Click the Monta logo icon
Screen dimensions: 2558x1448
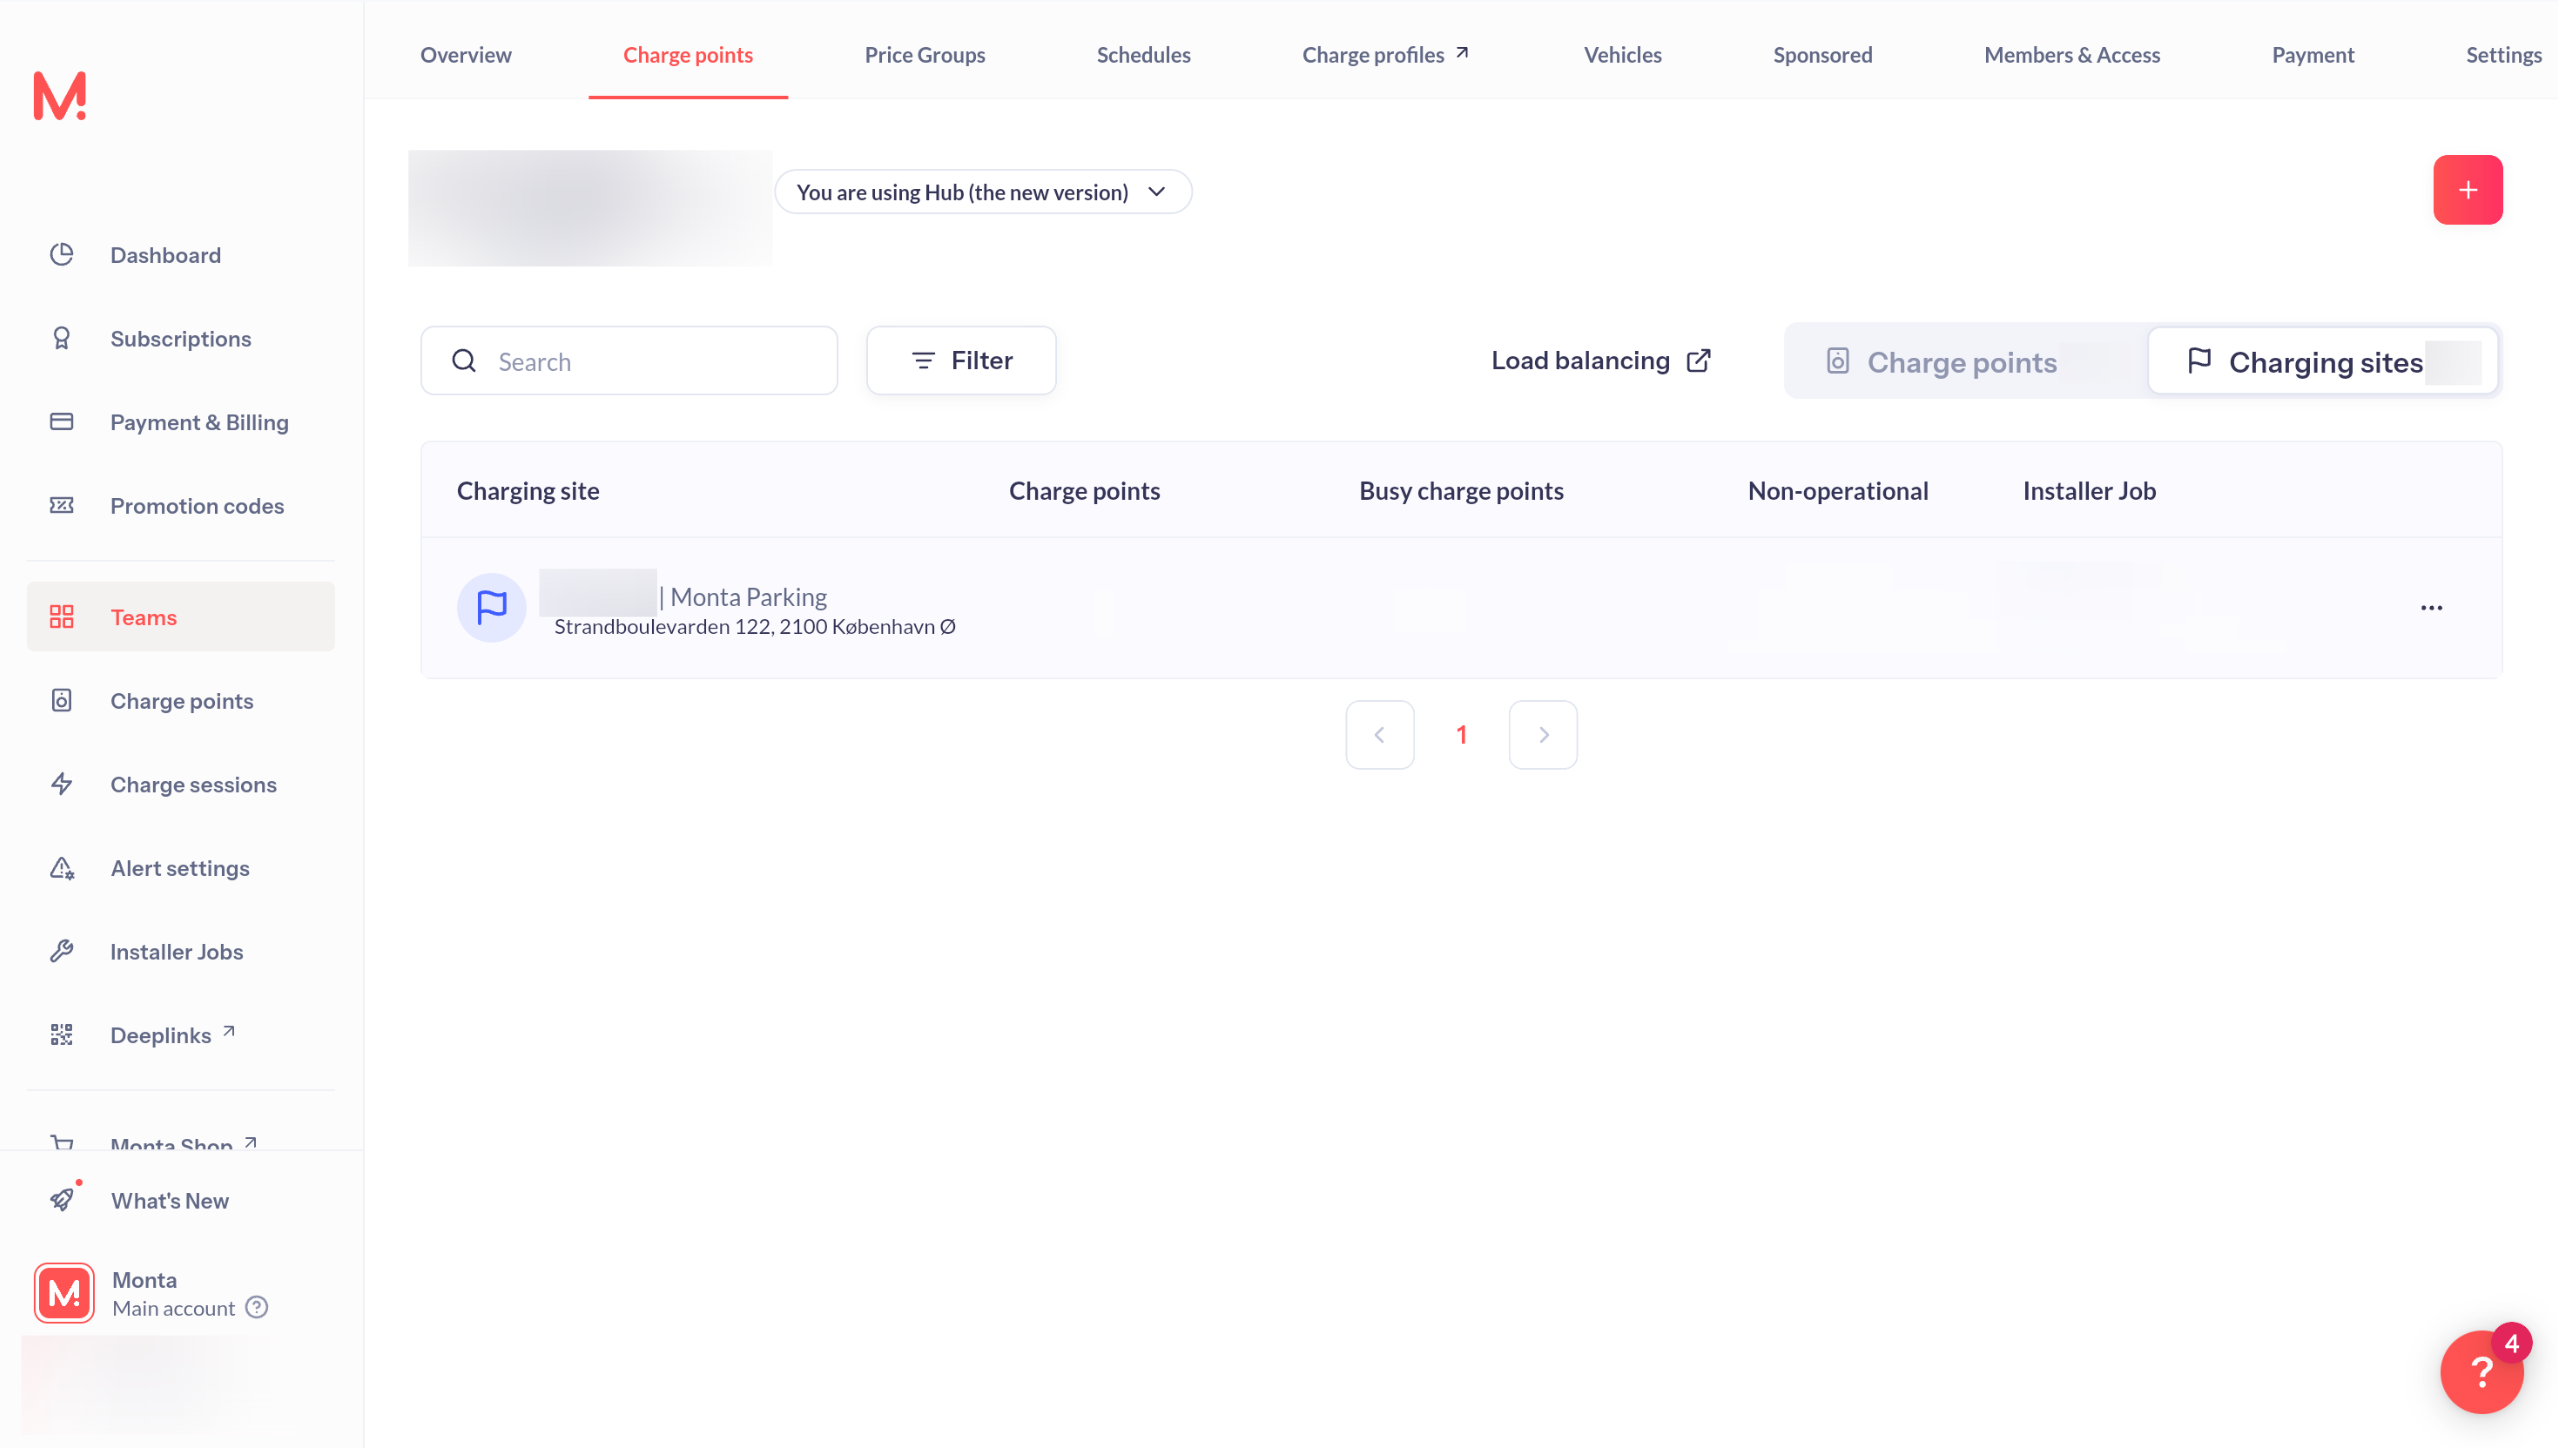pyautogui.click(x=60, y=96)
